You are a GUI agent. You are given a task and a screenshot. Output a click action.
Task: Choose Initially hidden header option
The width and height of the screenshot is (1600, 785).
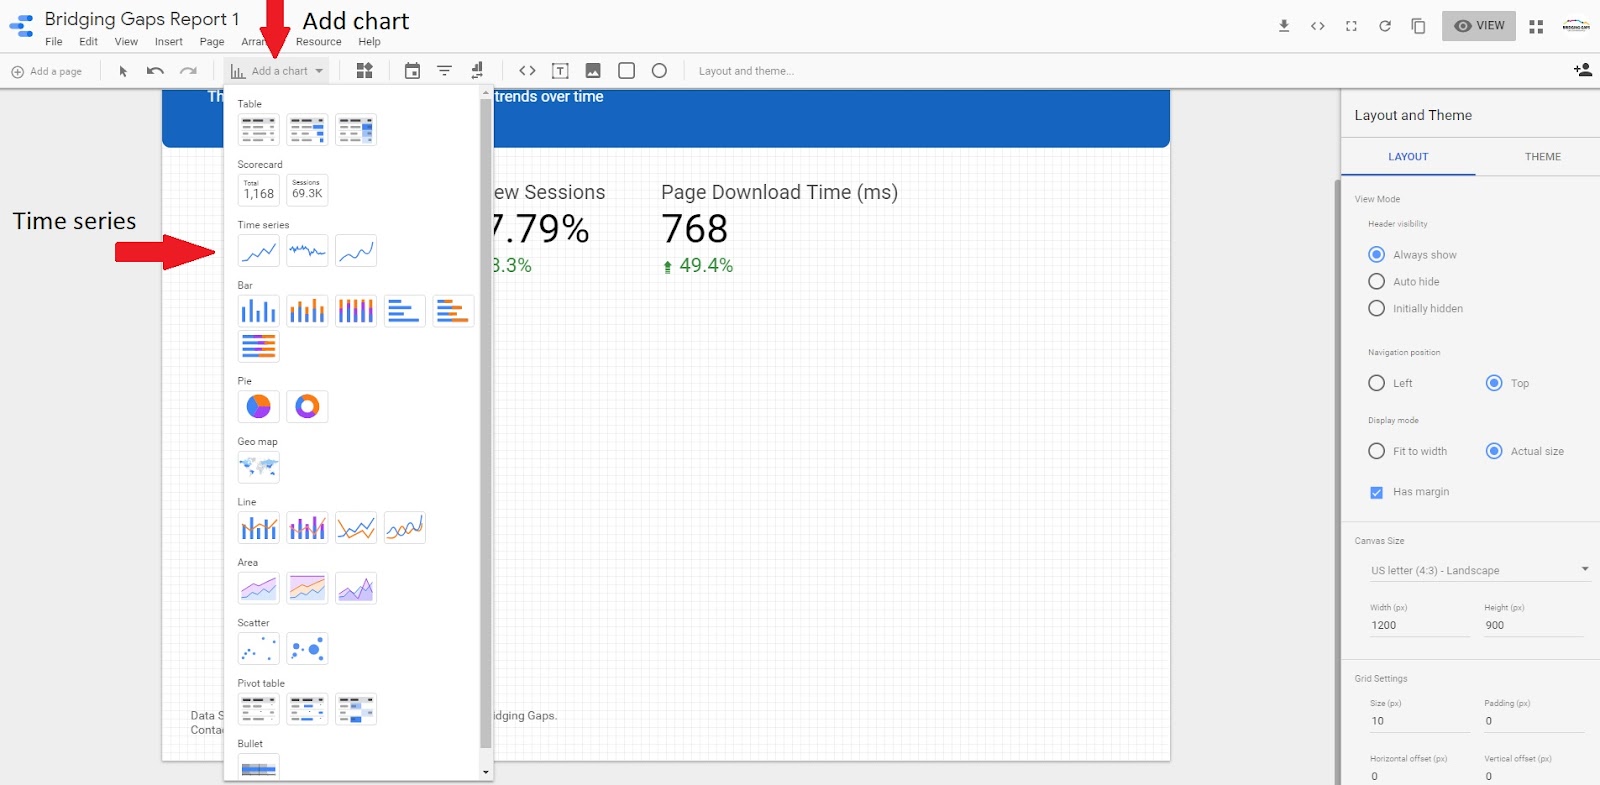[1377, 309]
